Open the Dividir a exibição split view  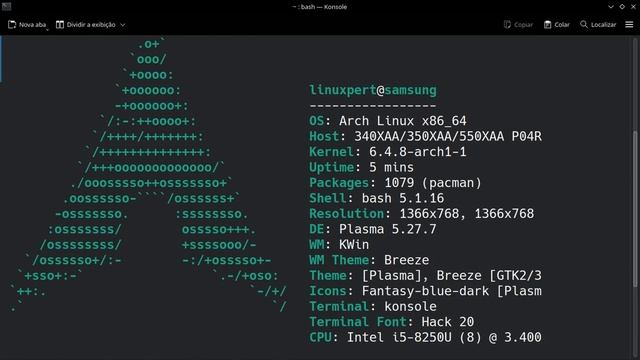[90, 24]
